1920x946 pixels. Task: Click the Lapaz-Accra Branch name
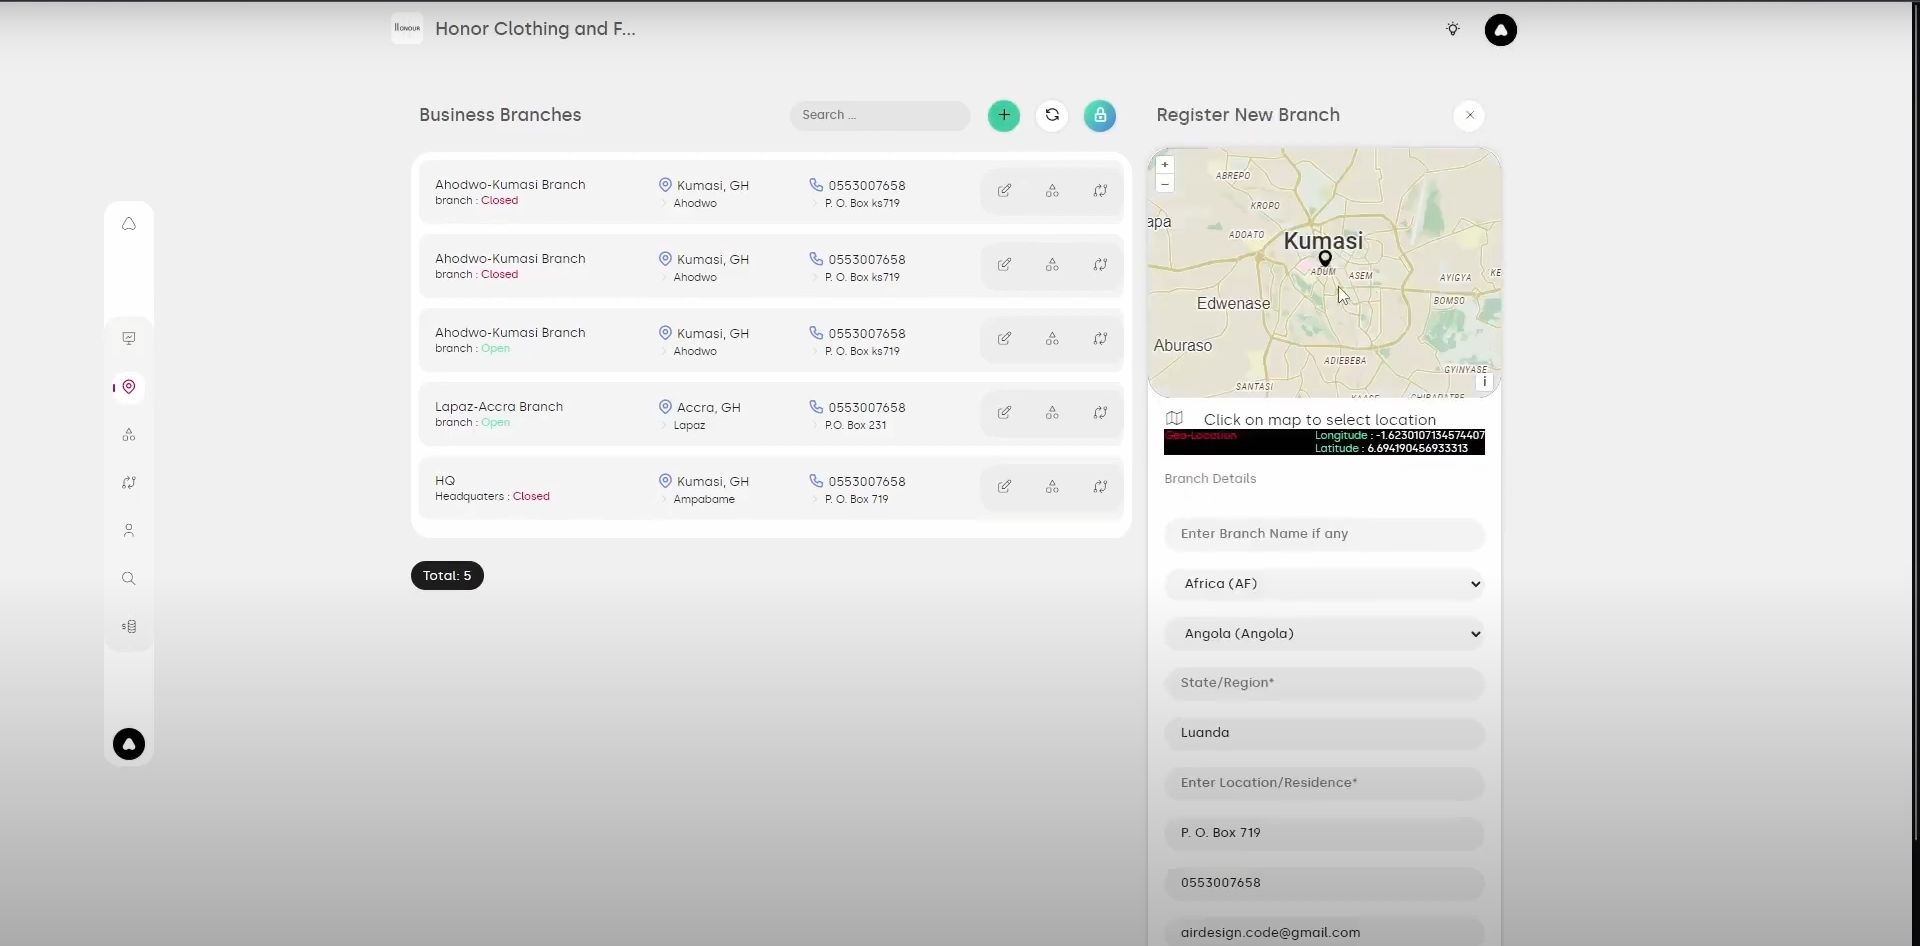pyautogui.click(x=499, y=407)
